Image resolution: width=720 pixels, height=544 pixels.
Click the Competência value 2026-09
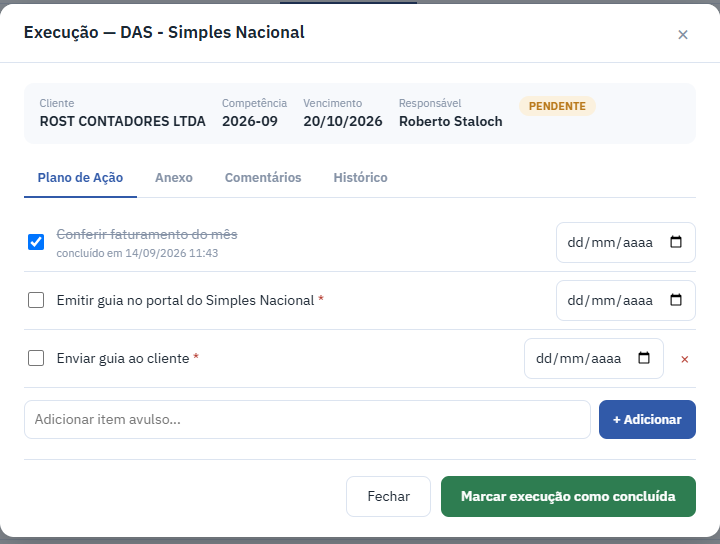pyautogui.click(x=250, y=121)
